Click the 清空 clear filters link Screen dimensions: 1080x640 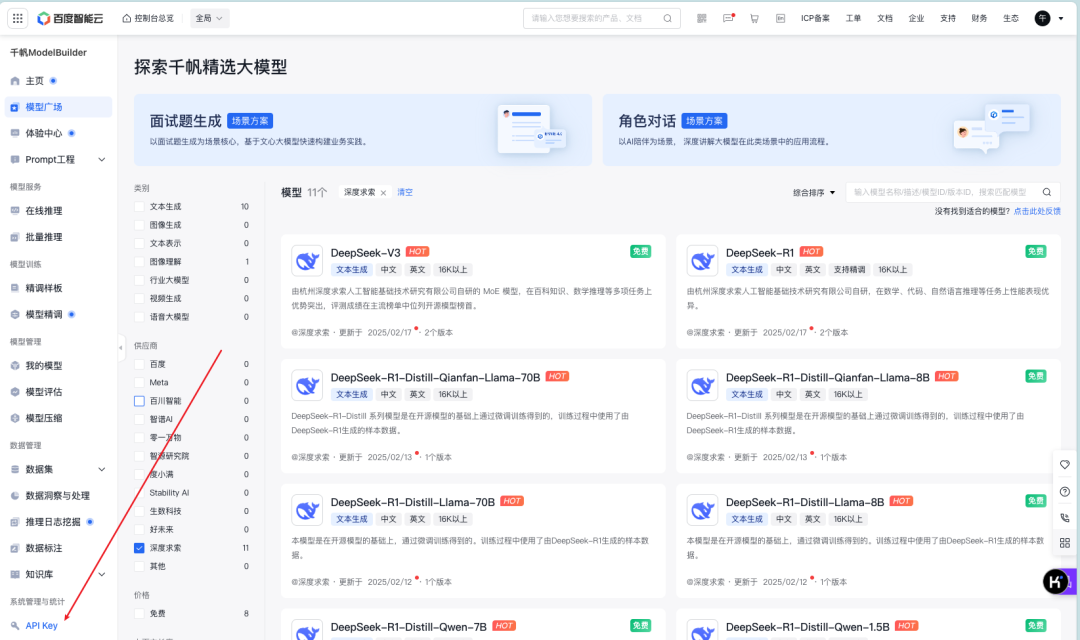pos(405,192)
